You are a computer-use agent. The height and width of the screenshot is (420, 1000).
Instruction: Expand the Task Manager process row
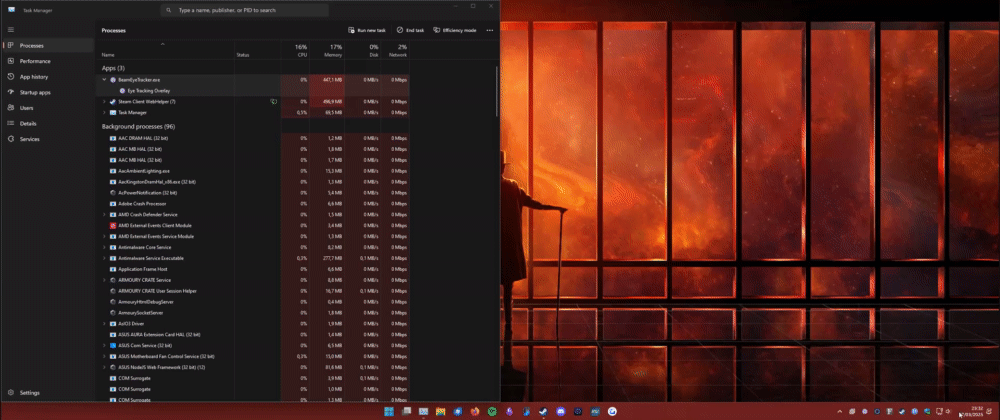[x=104, y=112]
